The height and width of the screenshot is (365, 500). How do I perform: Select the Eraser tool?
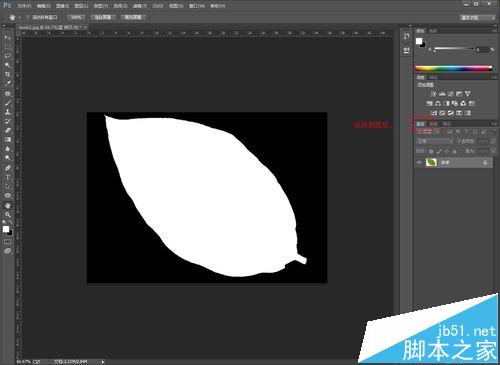tap(7, 130)
